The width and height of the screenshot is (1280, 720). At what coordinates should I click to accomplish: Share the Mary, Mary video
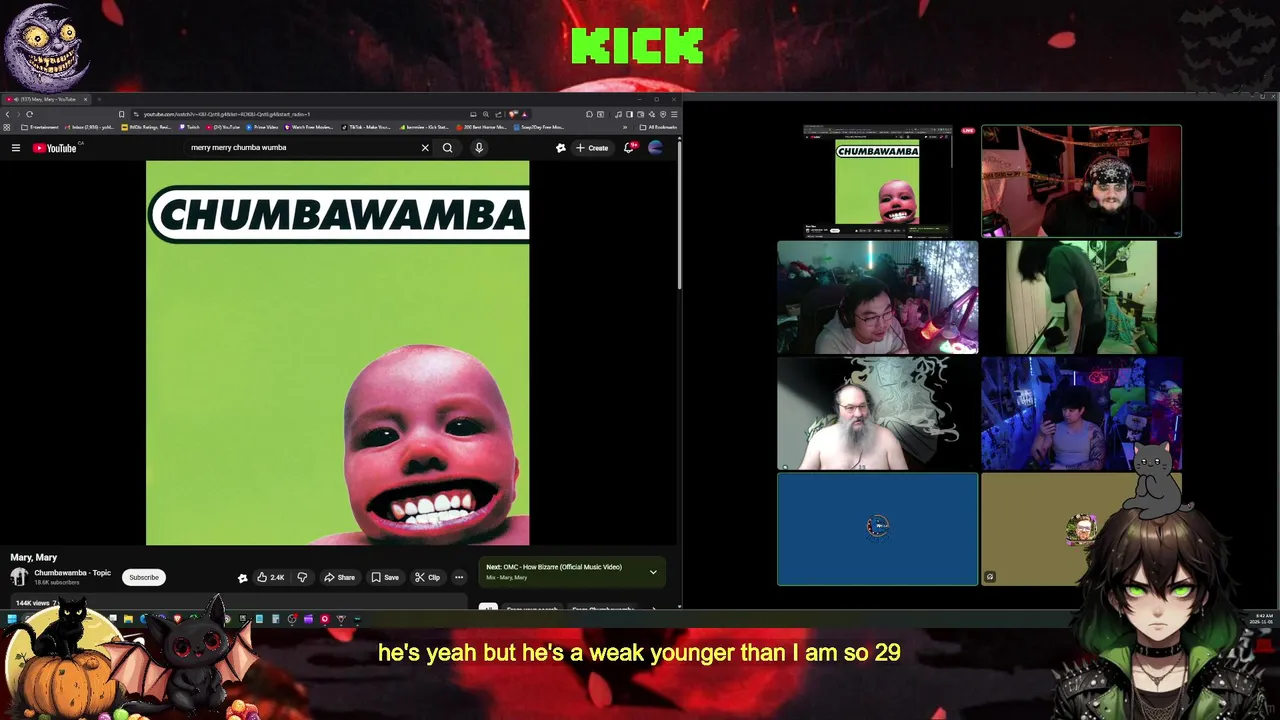coord(339,577)
